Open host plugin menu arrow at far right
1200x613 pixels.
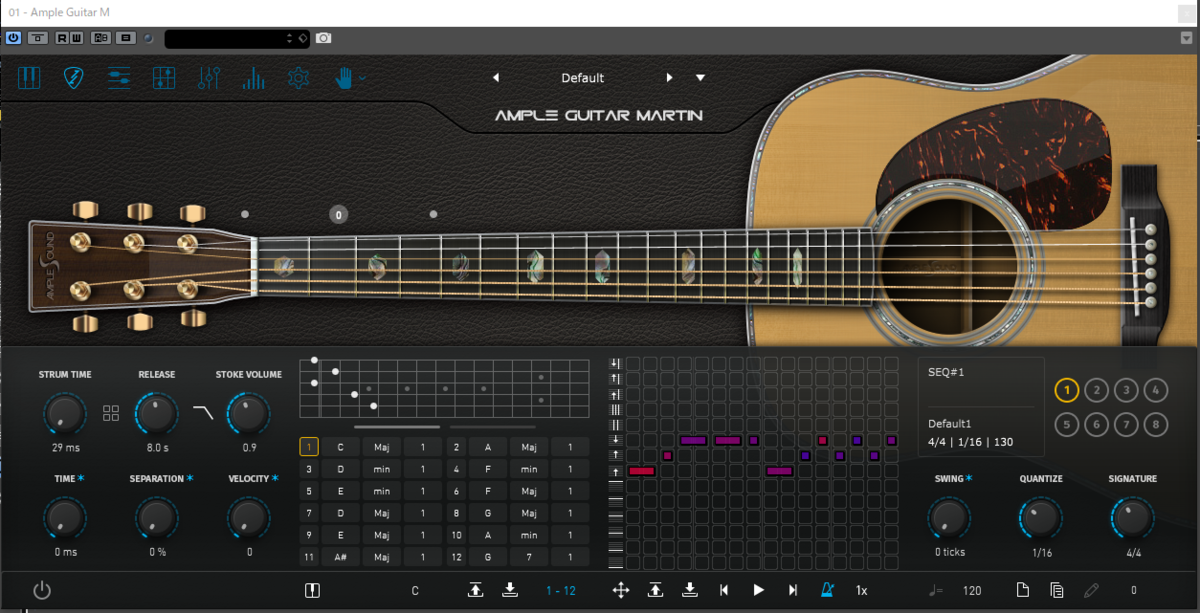point(1186,38)
